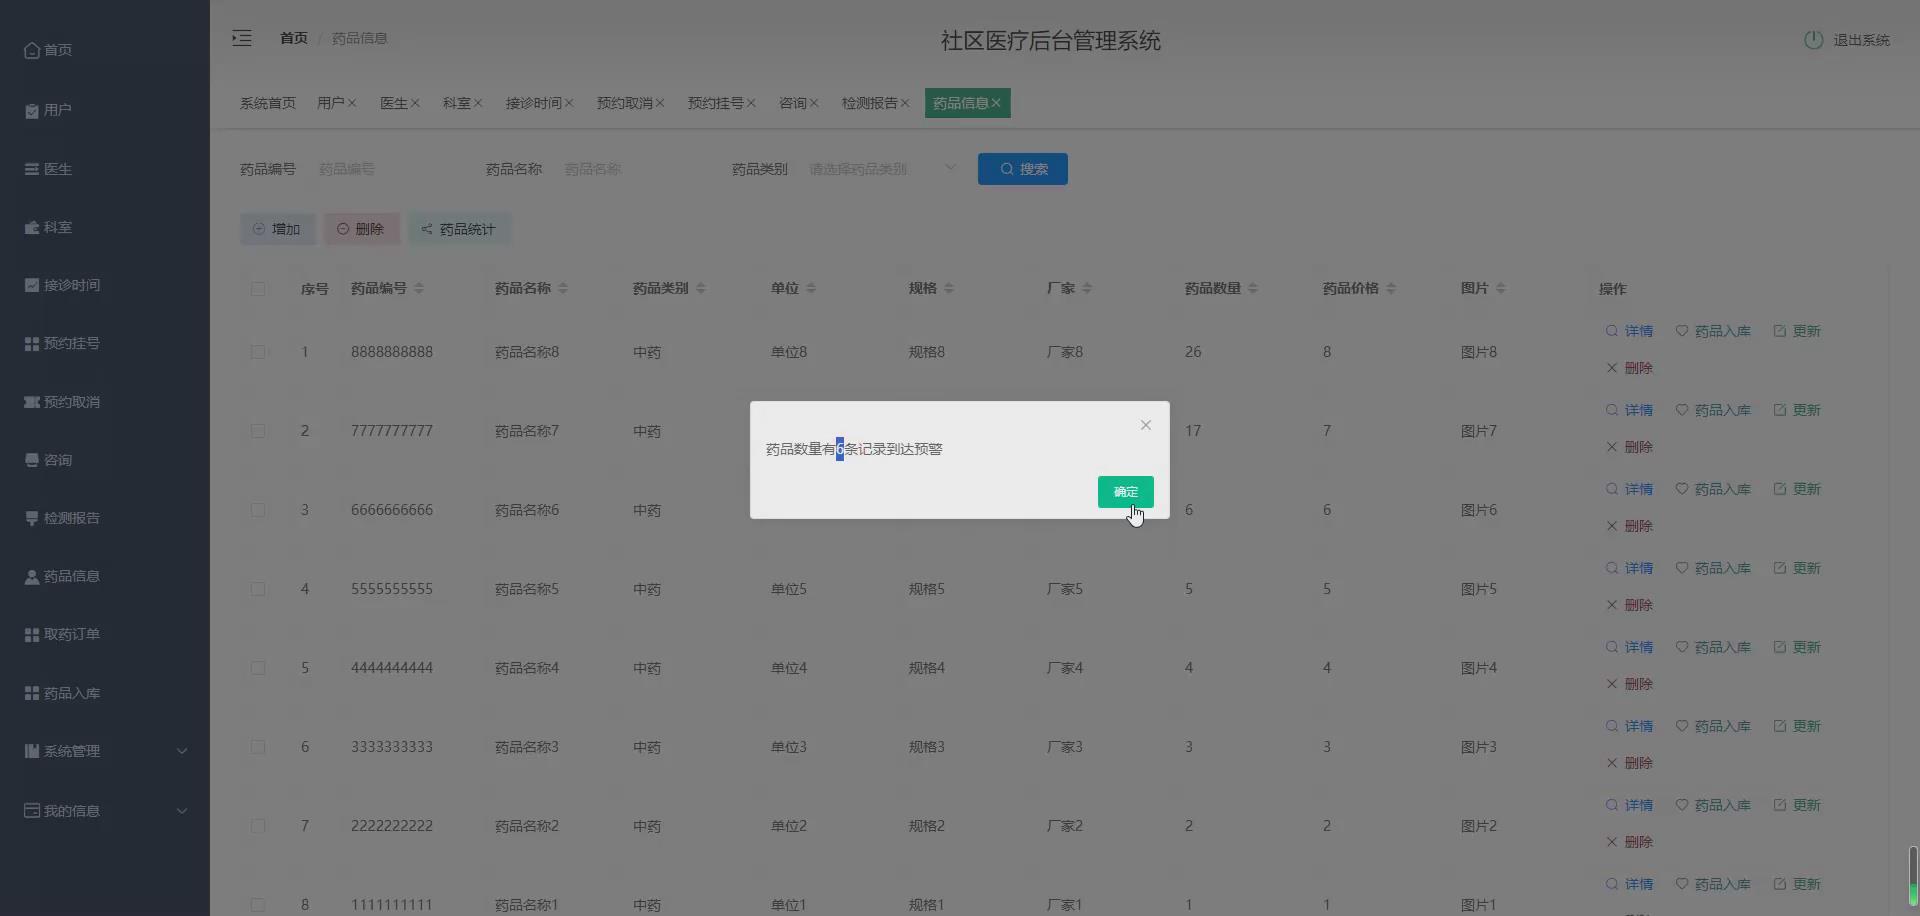
Task: Open the 检测报告 sidebar item
Action: (70, 518)
